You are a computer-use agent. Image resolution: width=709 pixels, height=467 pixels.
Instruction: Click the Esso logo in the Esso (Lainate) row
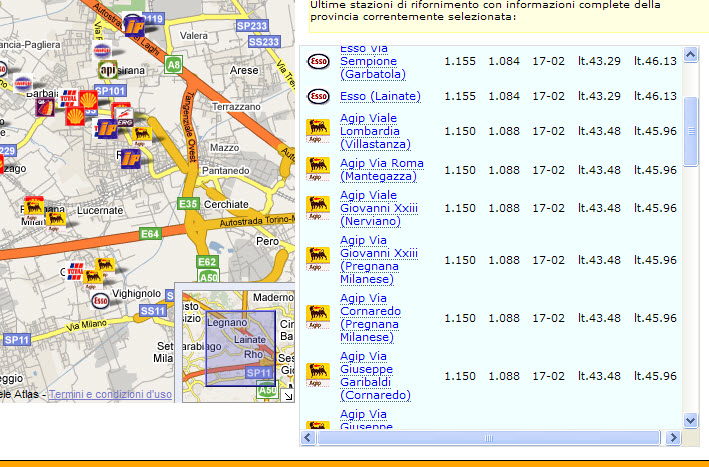coord(318,96)
